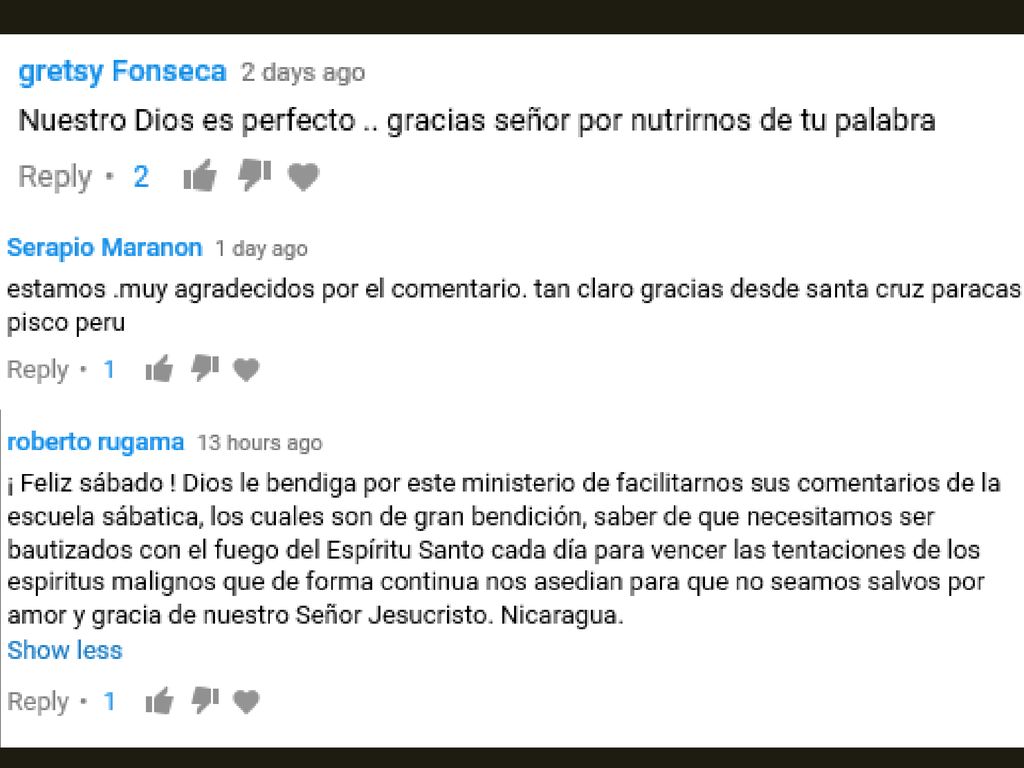Like gretsy Fonseca's comment with thumbs up
The image size is (1024, 768).
click(200, 175)
